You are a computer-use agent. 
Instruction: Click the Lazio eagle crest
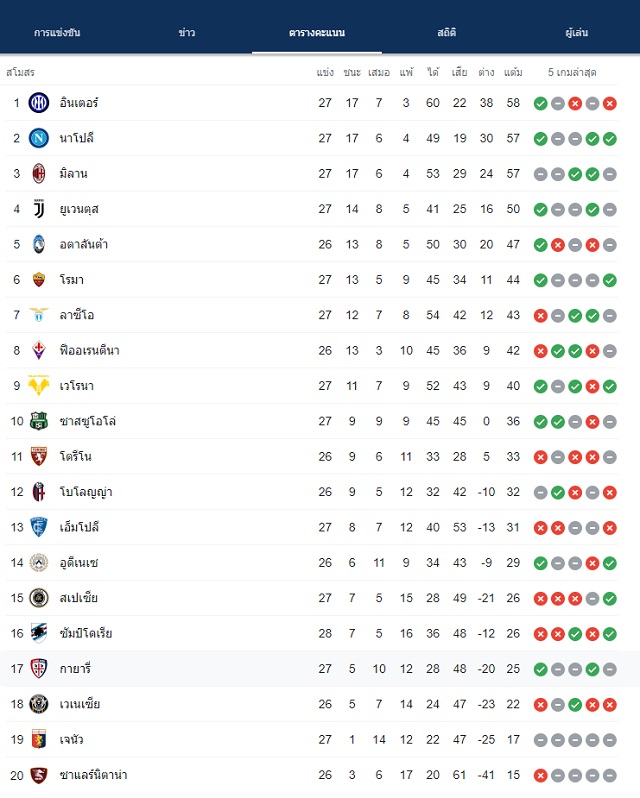(39, 315)
